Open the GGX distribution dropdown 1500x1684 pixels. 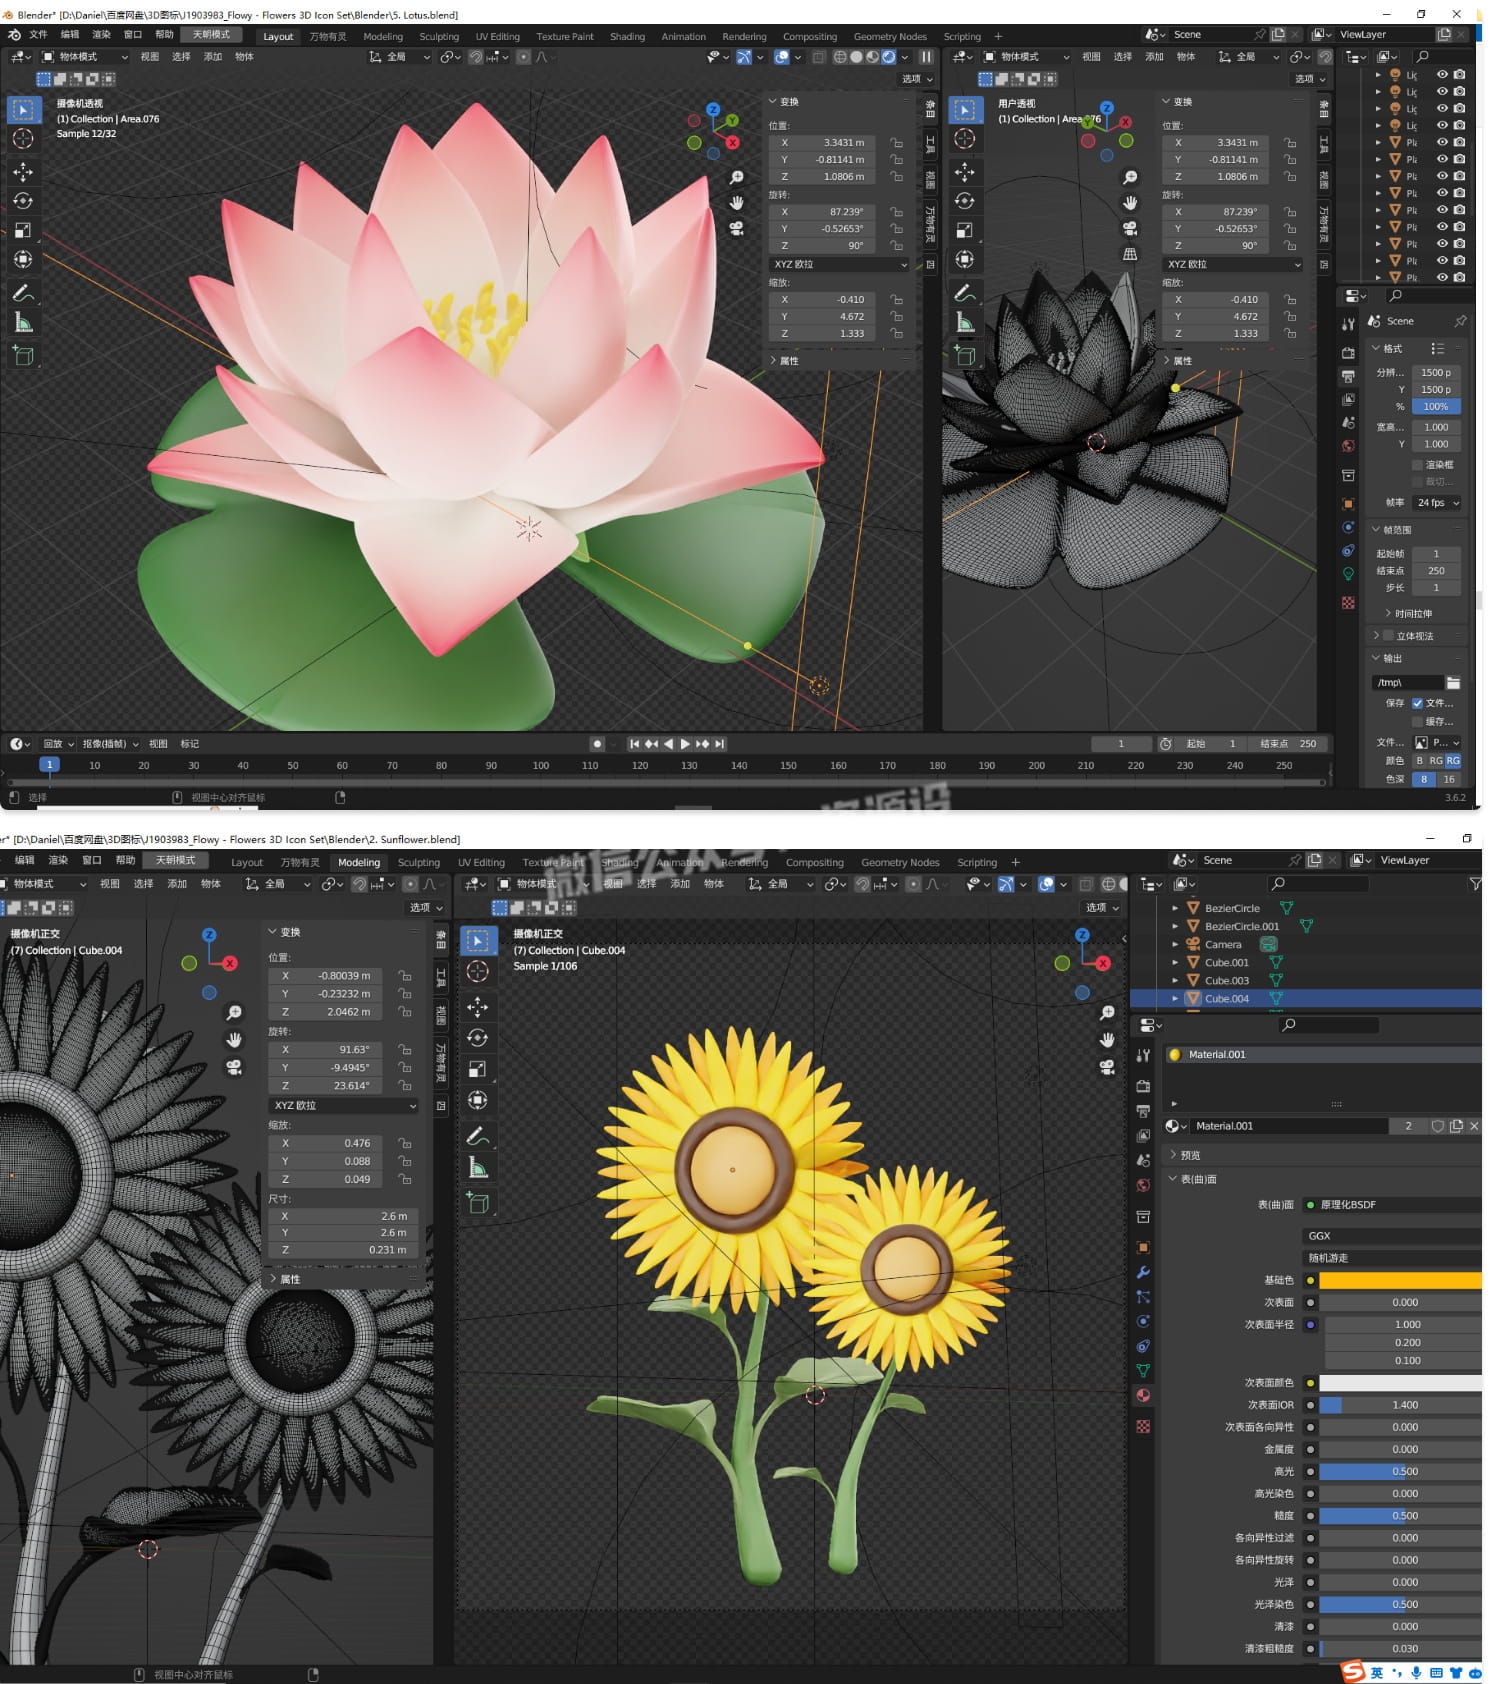pyautogui.click(x=1391, y=1236)
